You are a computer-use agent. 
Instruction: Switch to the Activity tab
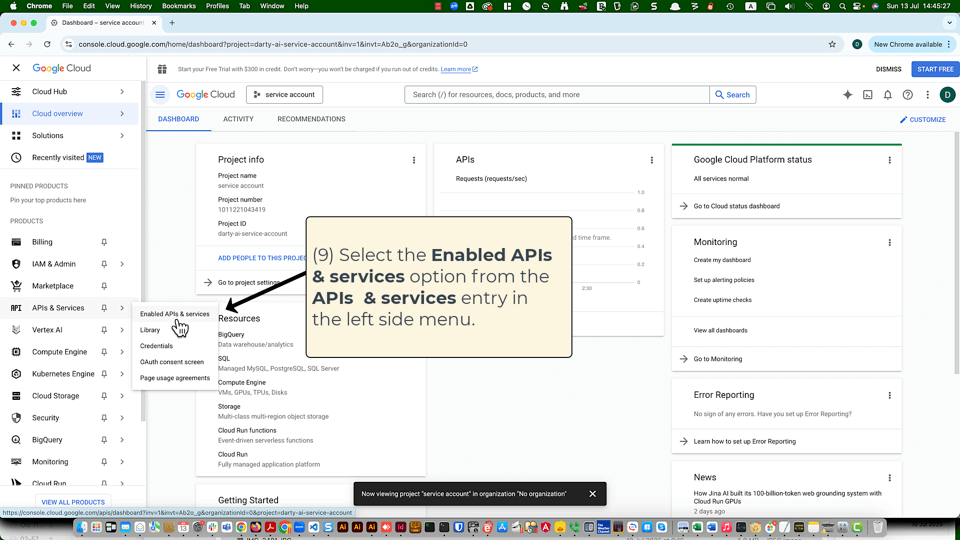pyautogui.click(x=238, y=119)
